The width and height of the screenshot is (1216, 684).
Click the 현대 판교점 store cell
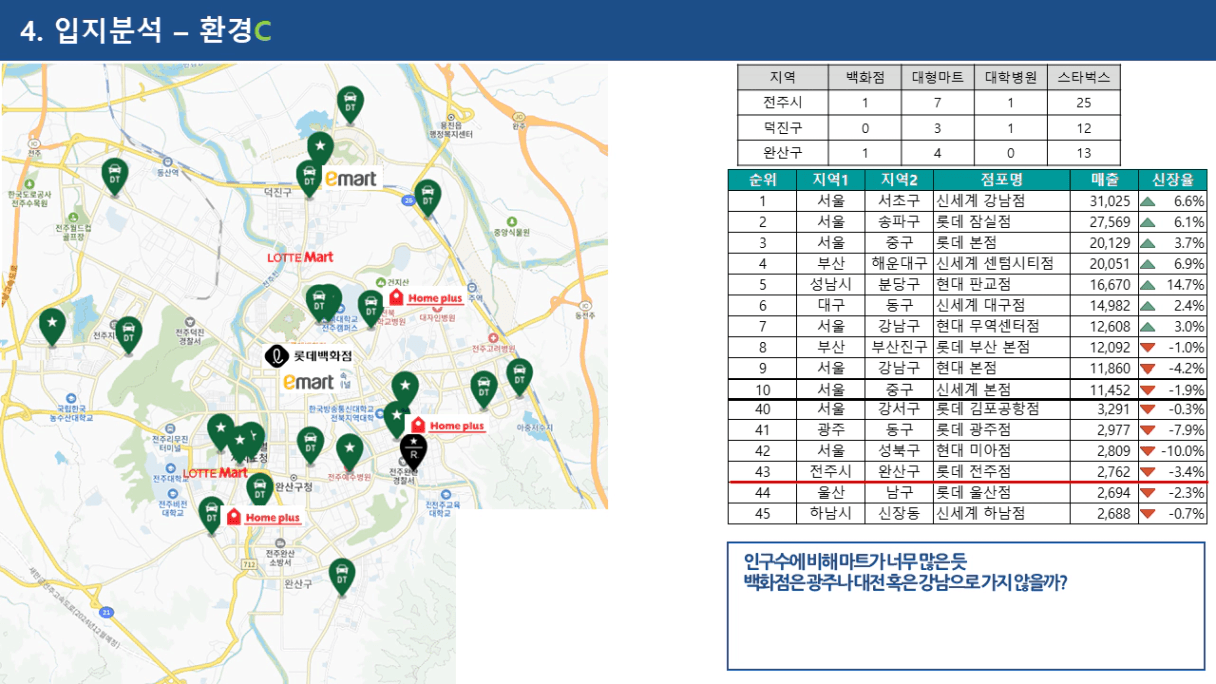click(1001, 284)
